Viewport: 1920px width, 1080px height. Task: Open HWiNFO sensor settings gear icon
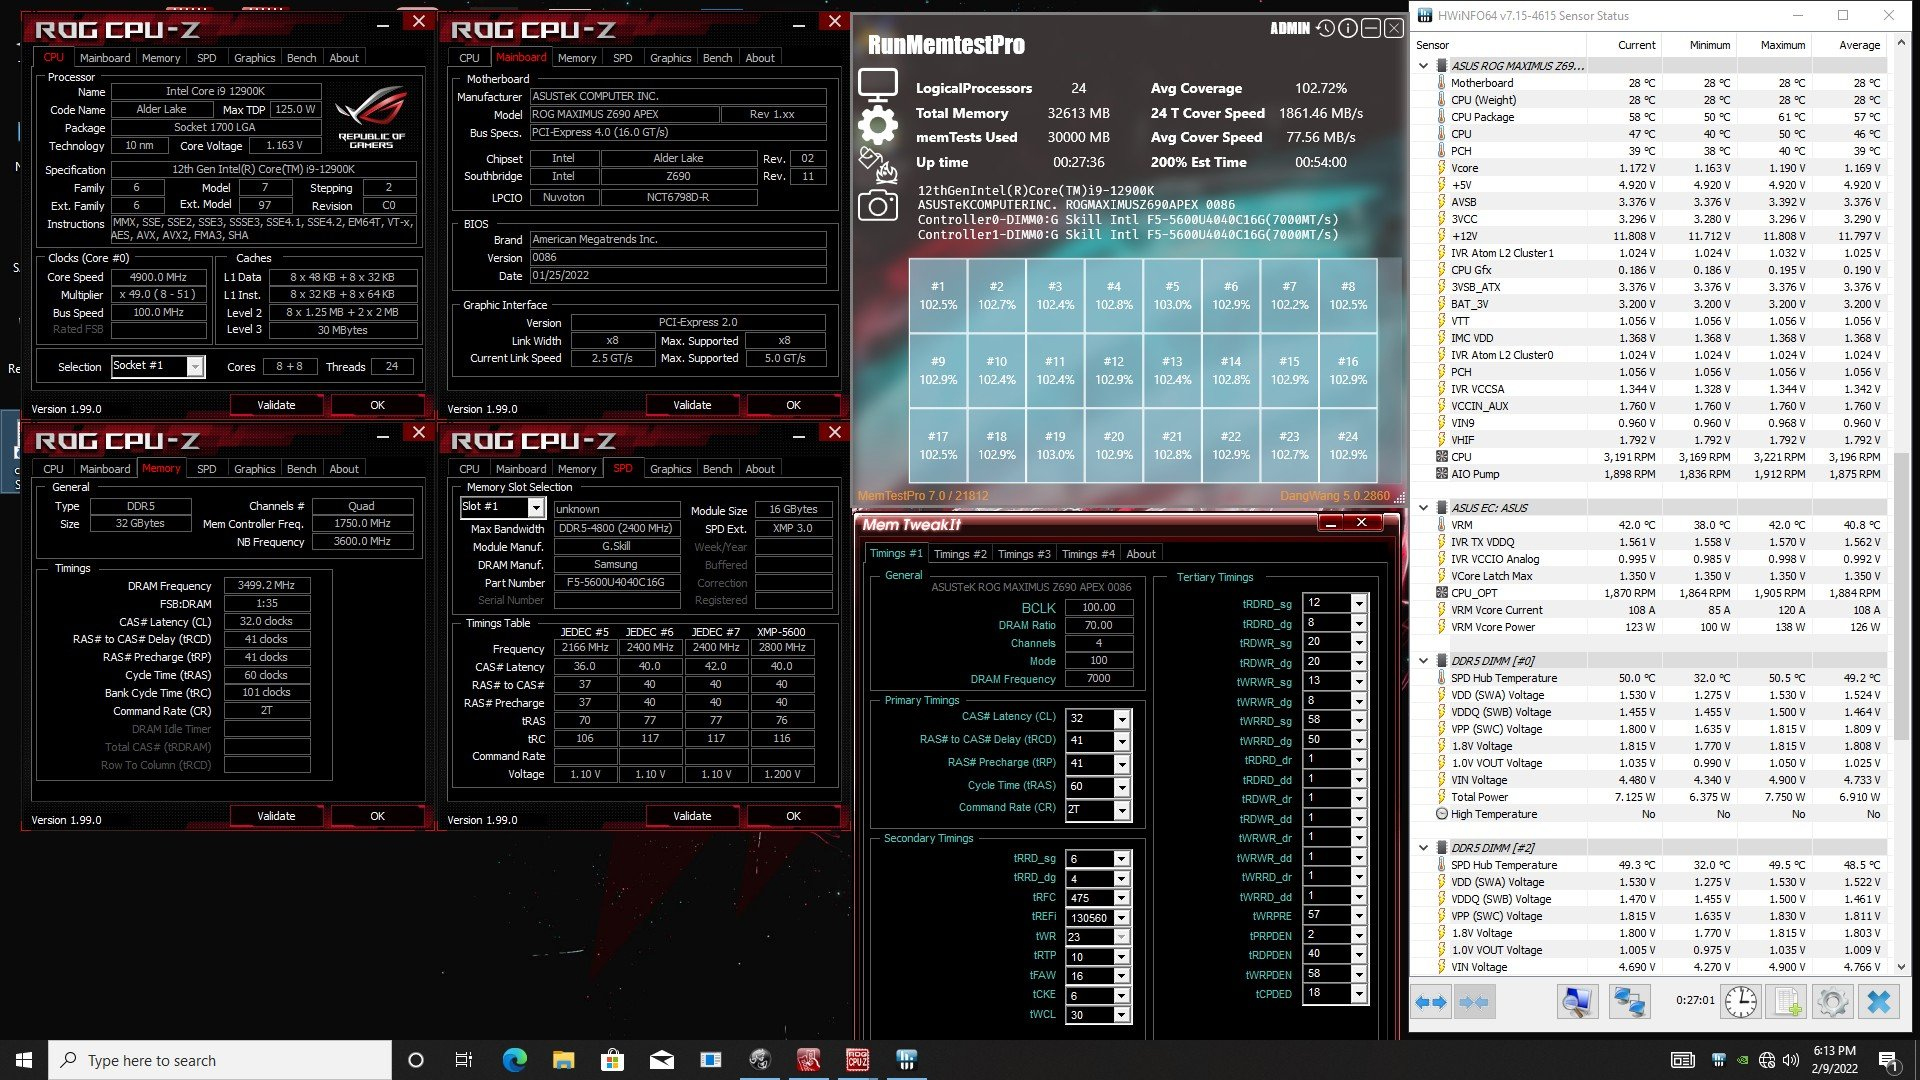tap(1832, 1001)
